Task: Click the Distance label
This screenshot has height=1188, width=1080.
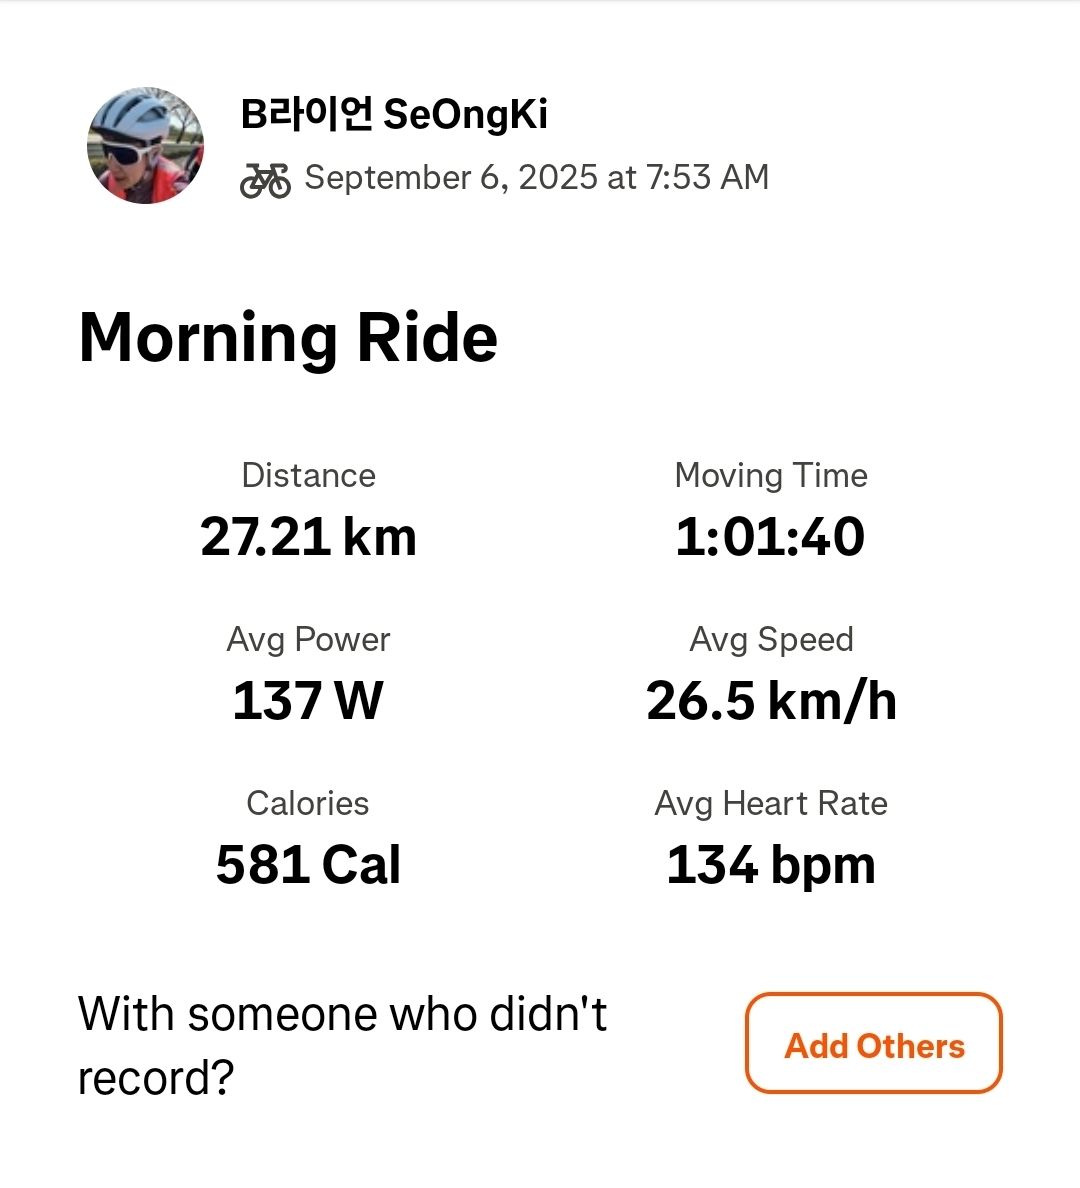Action: coord(308,475)
